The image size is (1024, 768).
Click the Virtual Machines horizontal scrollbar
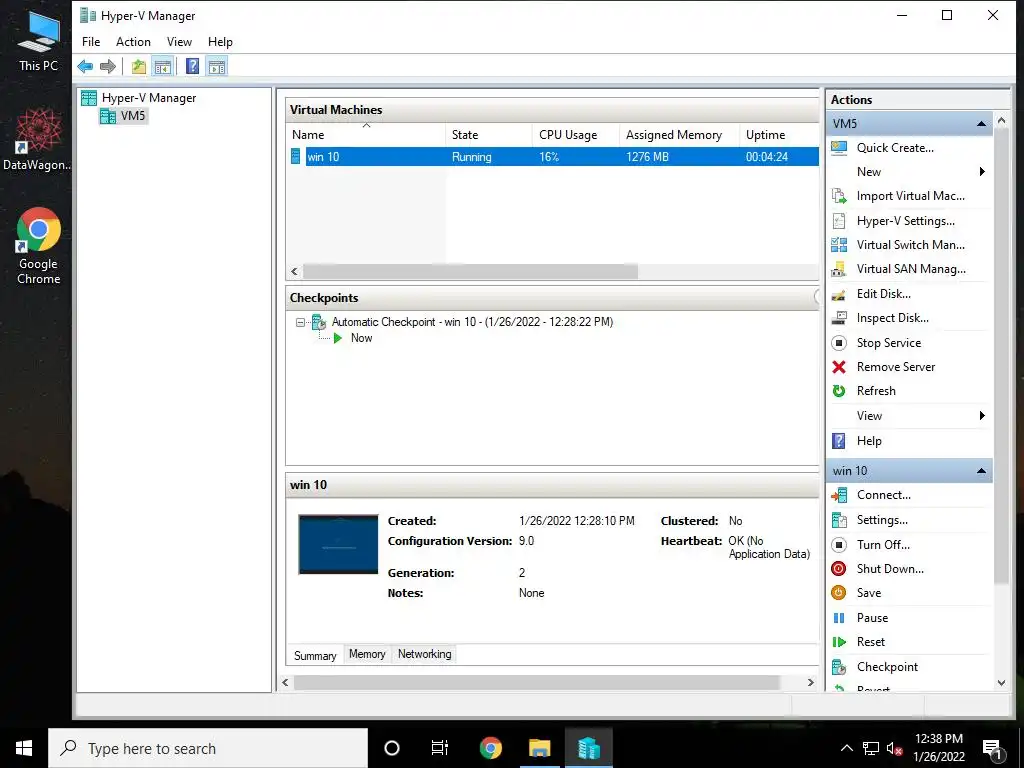point(470,272)
